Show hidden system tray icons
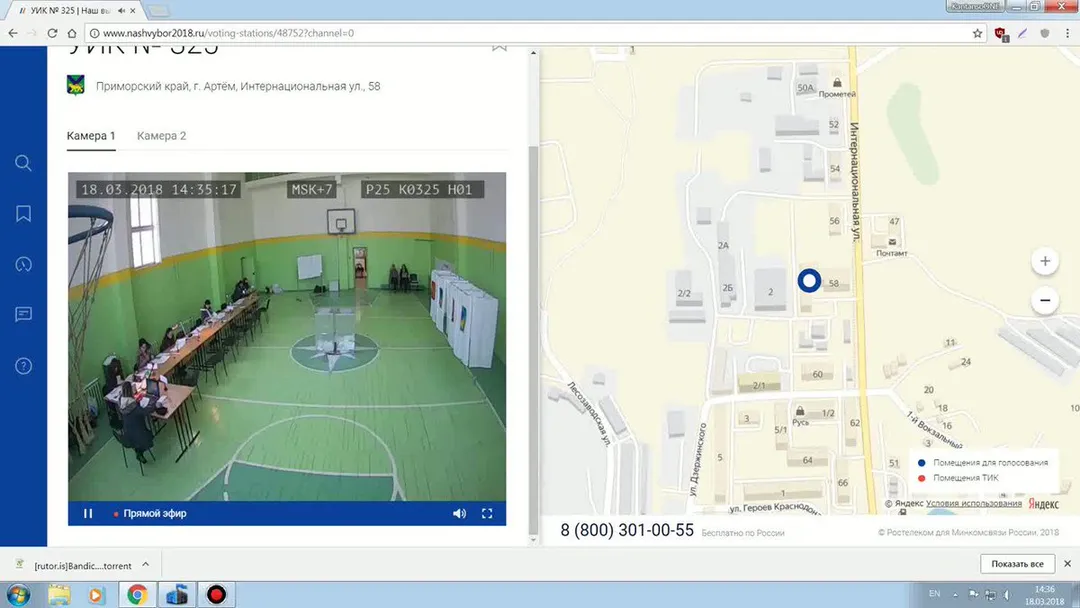Image resolution: width=1080 pixels, height=608 pixels. click(955, 594)
